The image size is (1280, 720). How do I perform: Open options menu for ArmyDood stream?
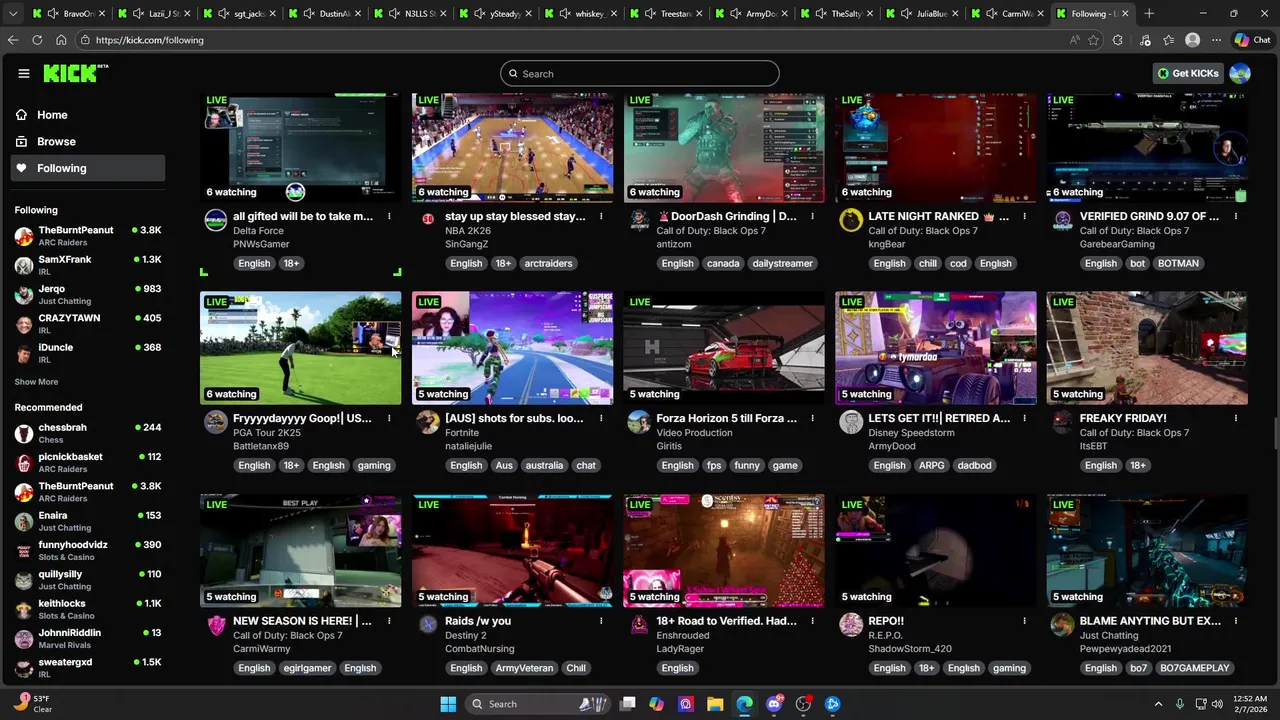(1024, 418)
